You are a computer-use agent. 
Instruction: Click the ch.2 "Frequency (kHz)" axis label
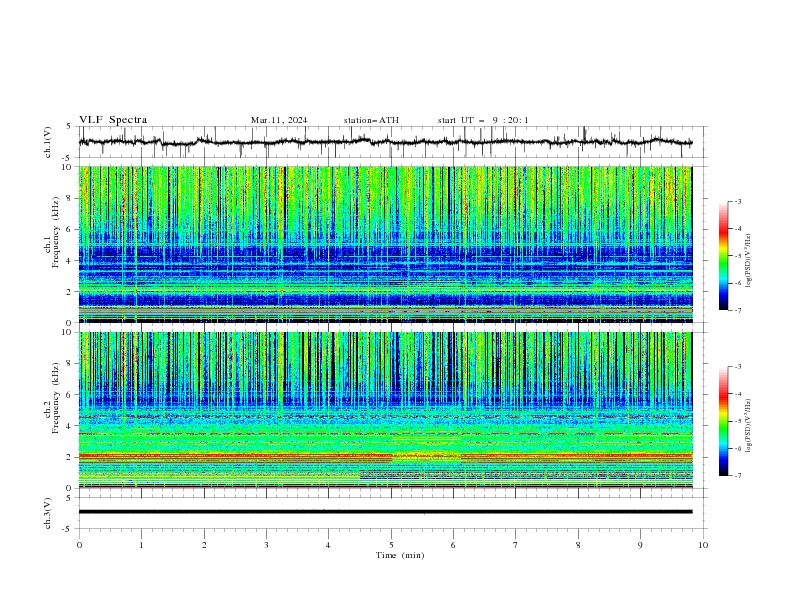56,398
